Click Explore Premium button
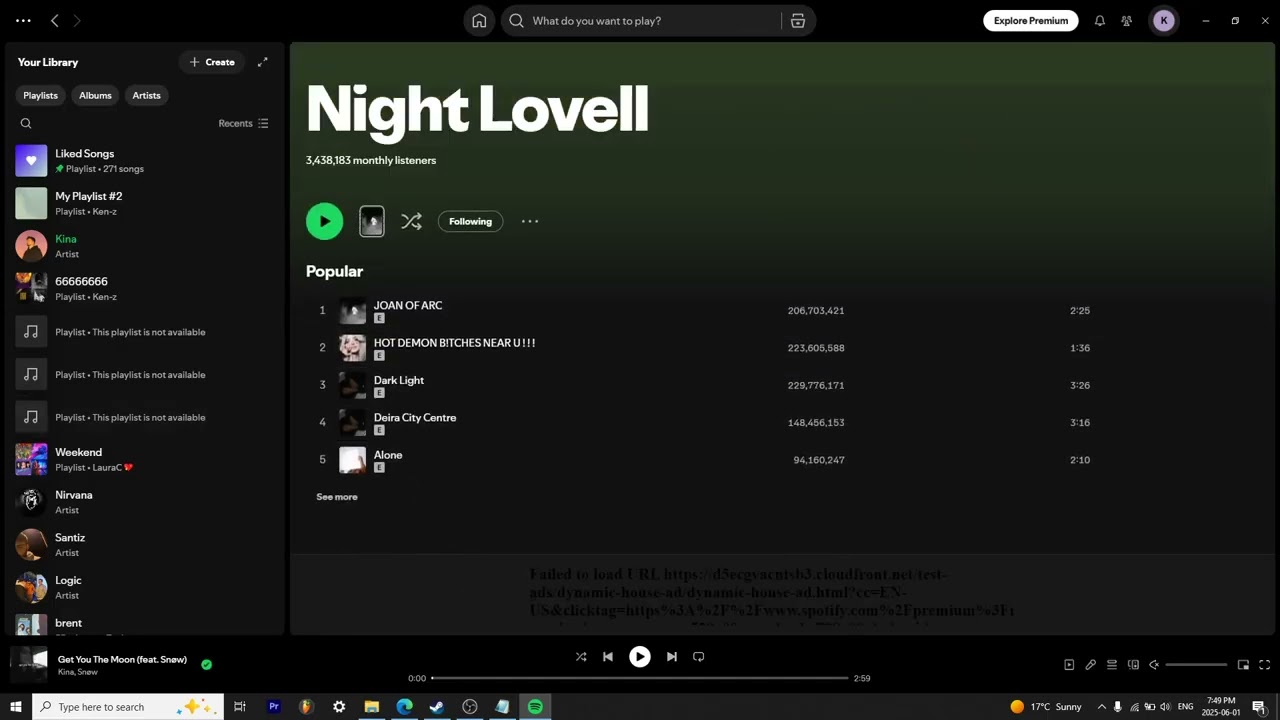This screenshot has width=1280, height=720. [1031, 21]
